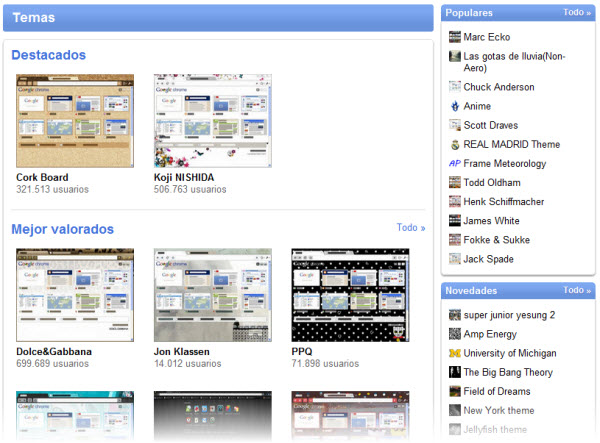The height and width of the screenshot is (443, 600).
Task: Click the Marc Ecko theme icon
Action: 455,37
